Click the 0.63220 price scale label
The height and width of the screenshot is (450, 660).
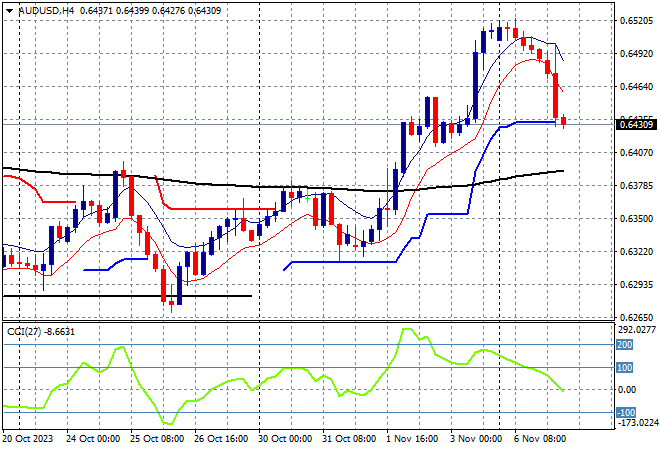click(x=636, y=252)
